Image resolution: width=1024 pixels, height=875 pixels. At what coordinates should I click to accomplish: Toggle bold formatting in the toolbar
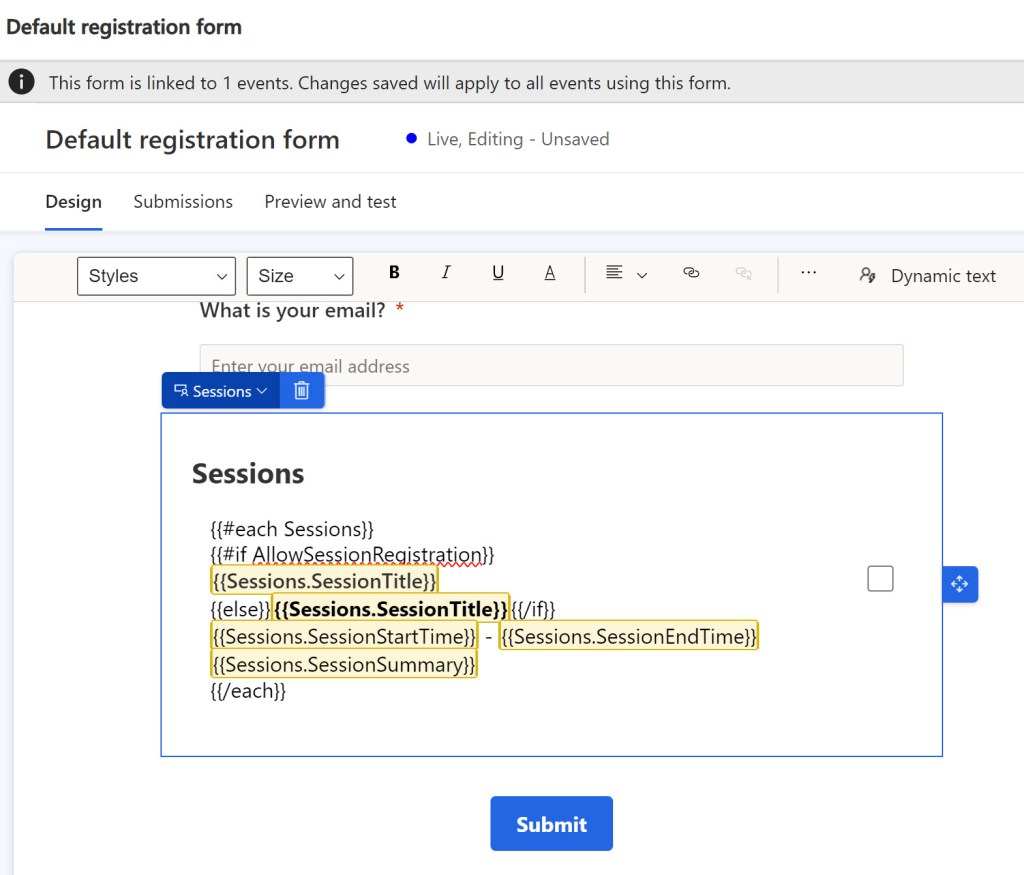394,274
